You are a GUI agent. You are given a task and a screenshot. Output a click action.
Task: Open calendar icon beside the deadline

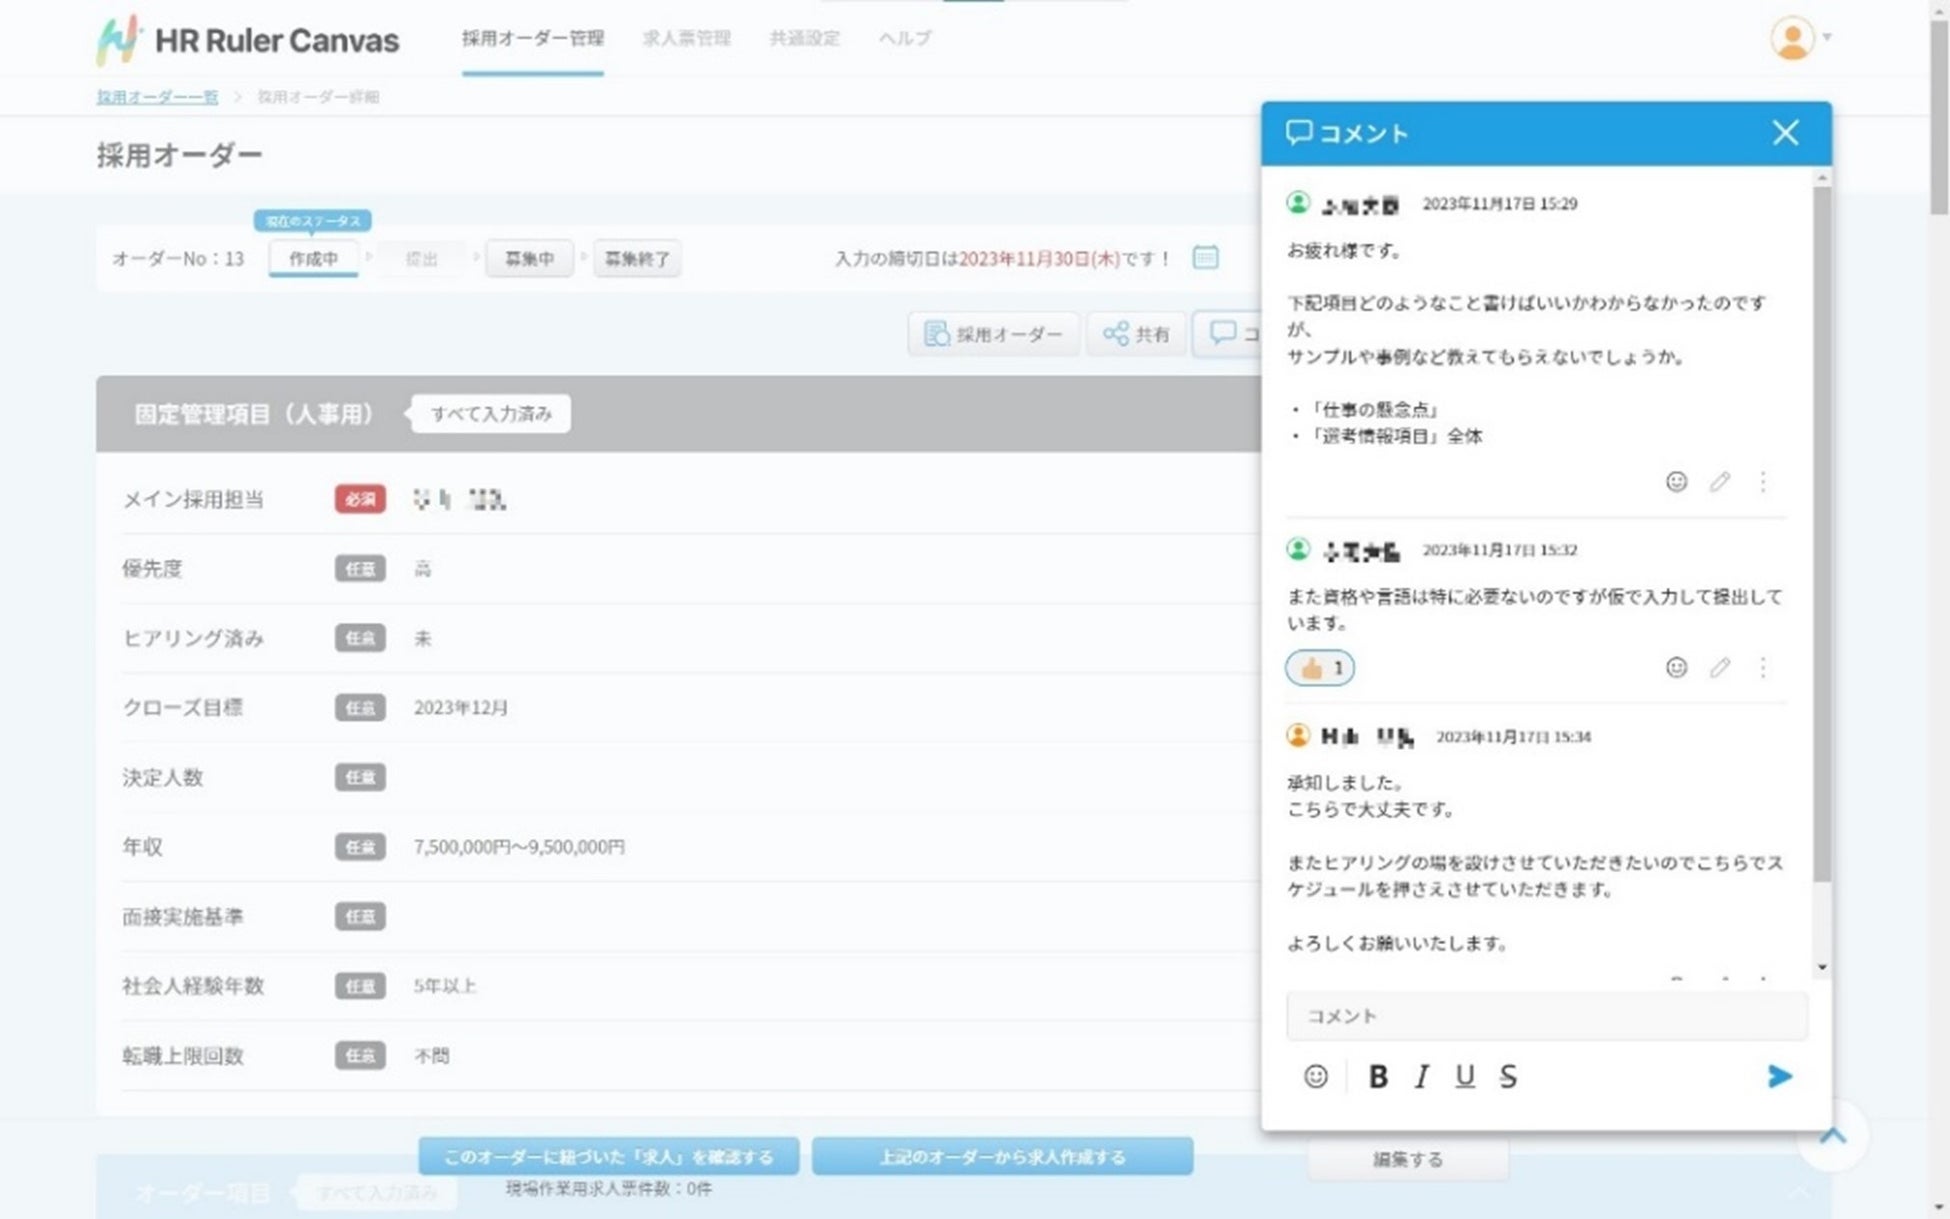1205,258
